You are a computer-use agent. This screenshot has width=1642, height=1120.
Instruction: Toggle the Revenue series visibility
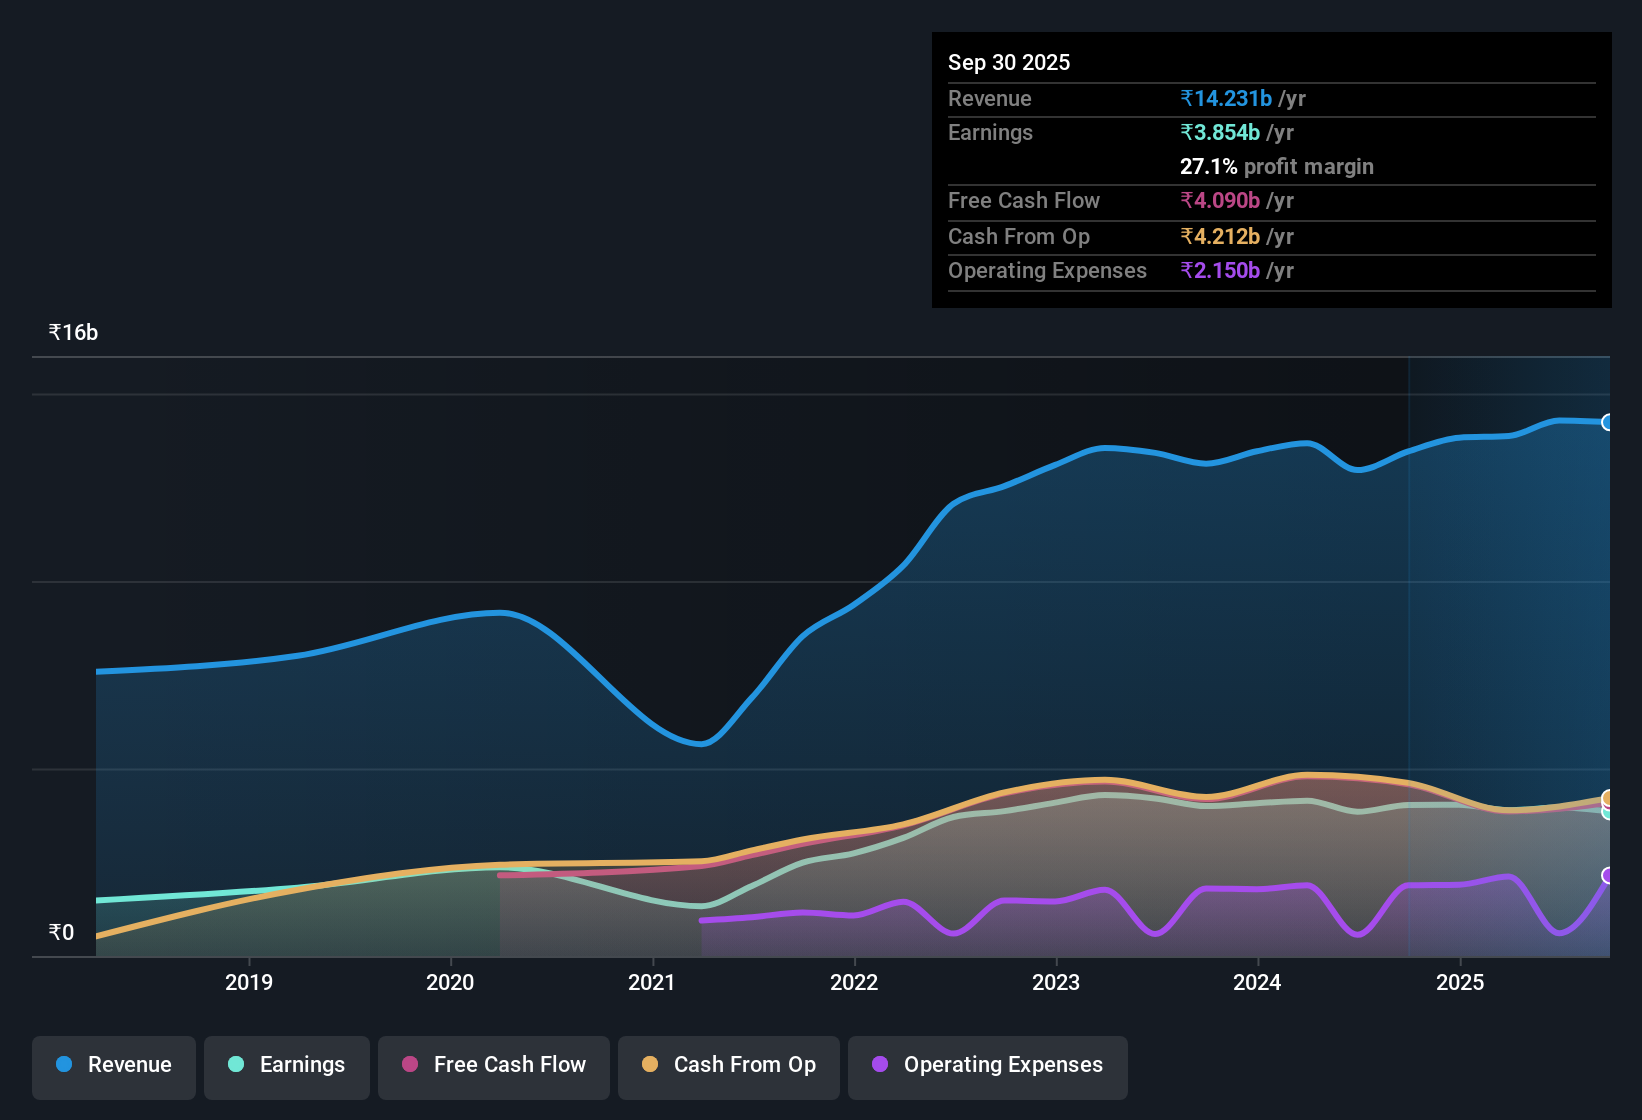click(113, 1066)
